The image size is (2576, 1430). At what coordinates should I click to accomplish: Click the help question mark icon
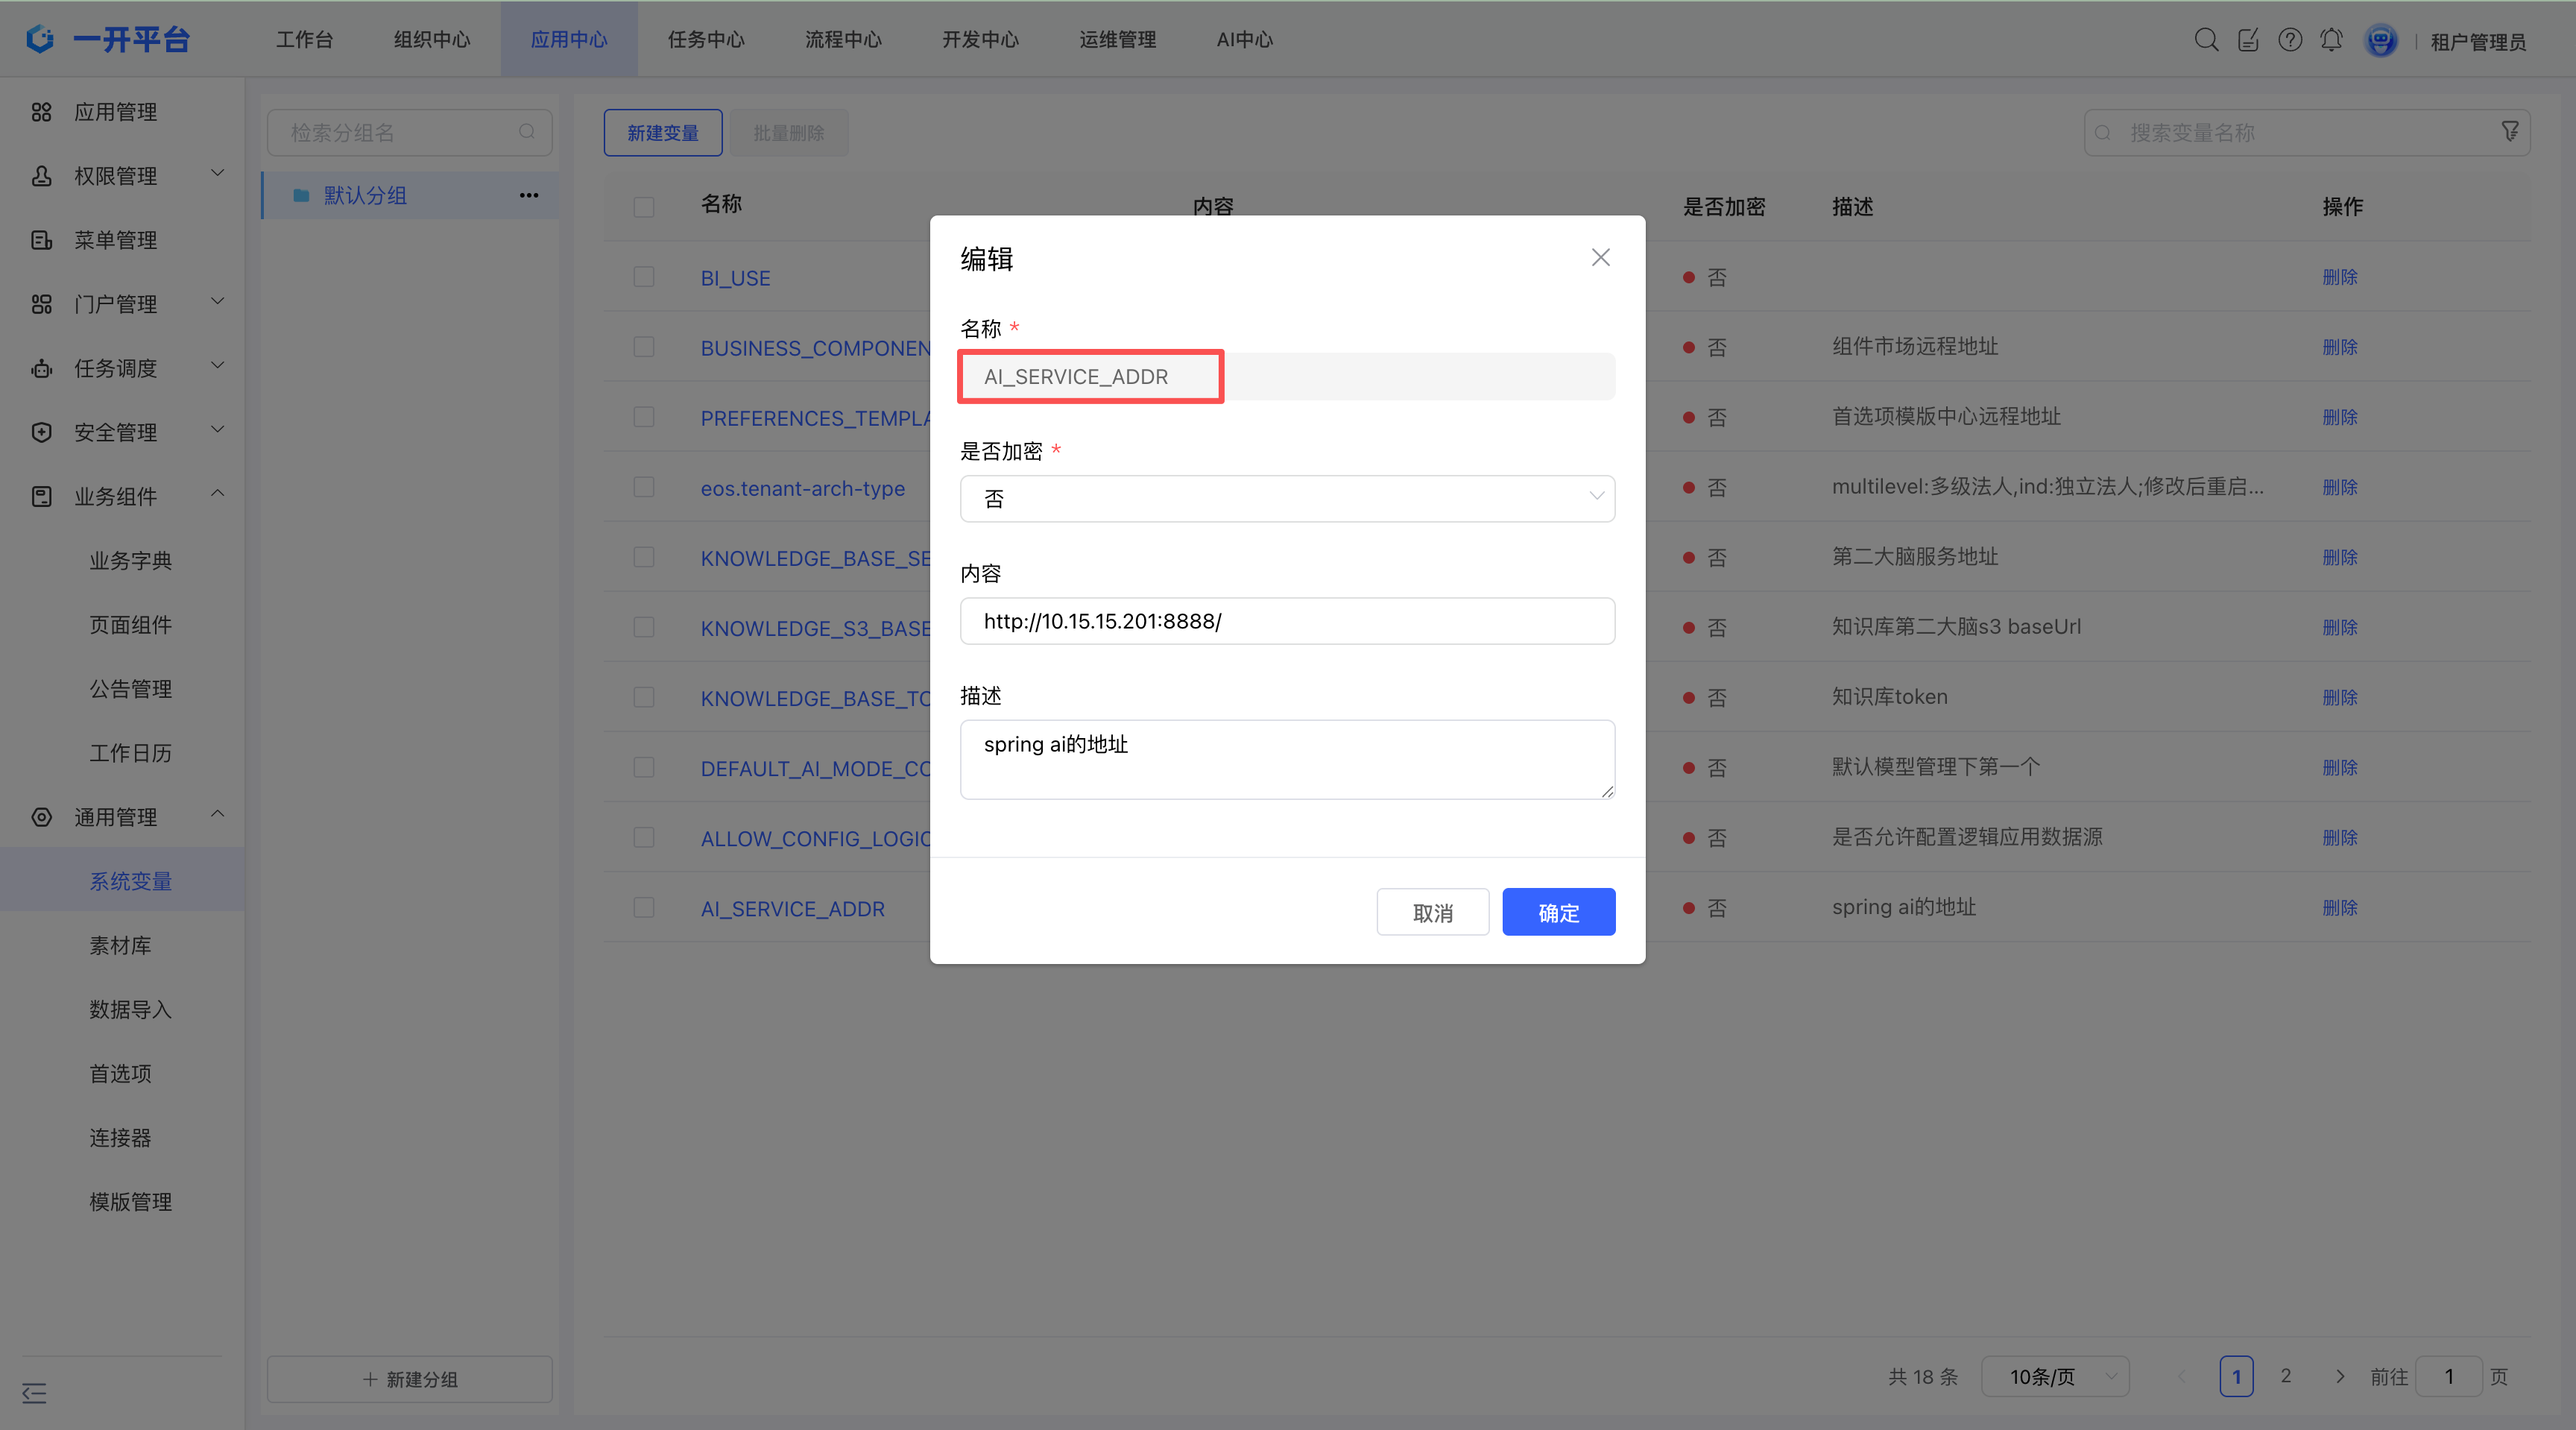(2290, 40)
